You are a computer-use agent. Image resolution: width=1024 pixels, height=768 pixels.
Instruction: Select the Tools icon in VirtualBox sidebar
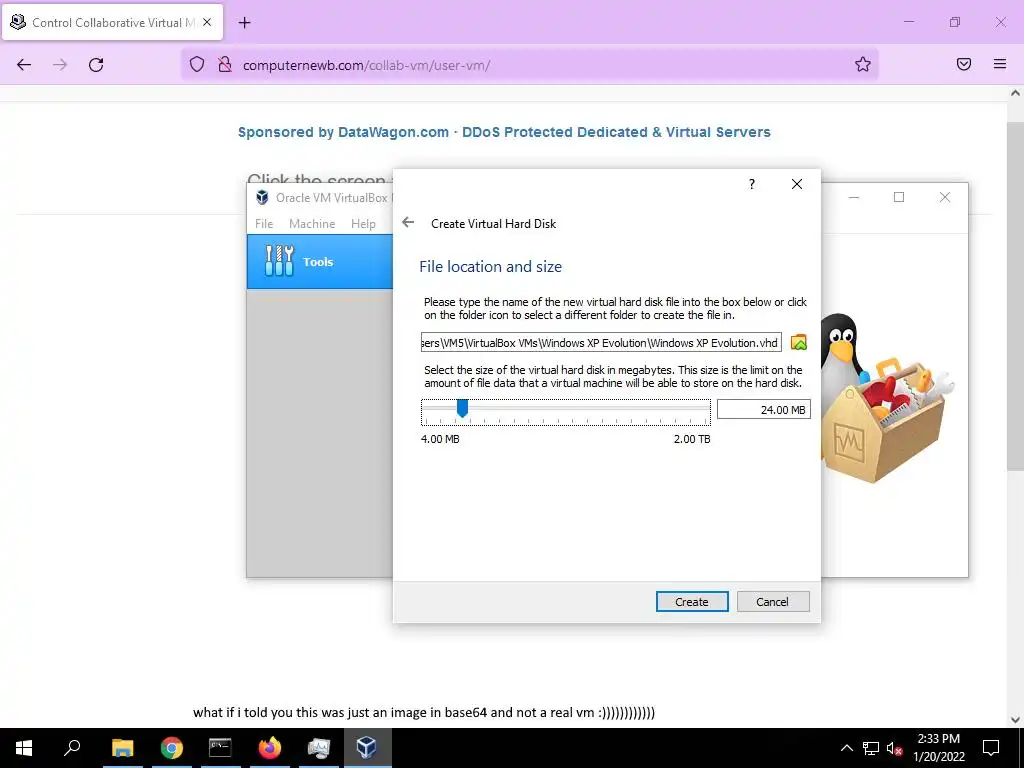[x=280, y=261]
